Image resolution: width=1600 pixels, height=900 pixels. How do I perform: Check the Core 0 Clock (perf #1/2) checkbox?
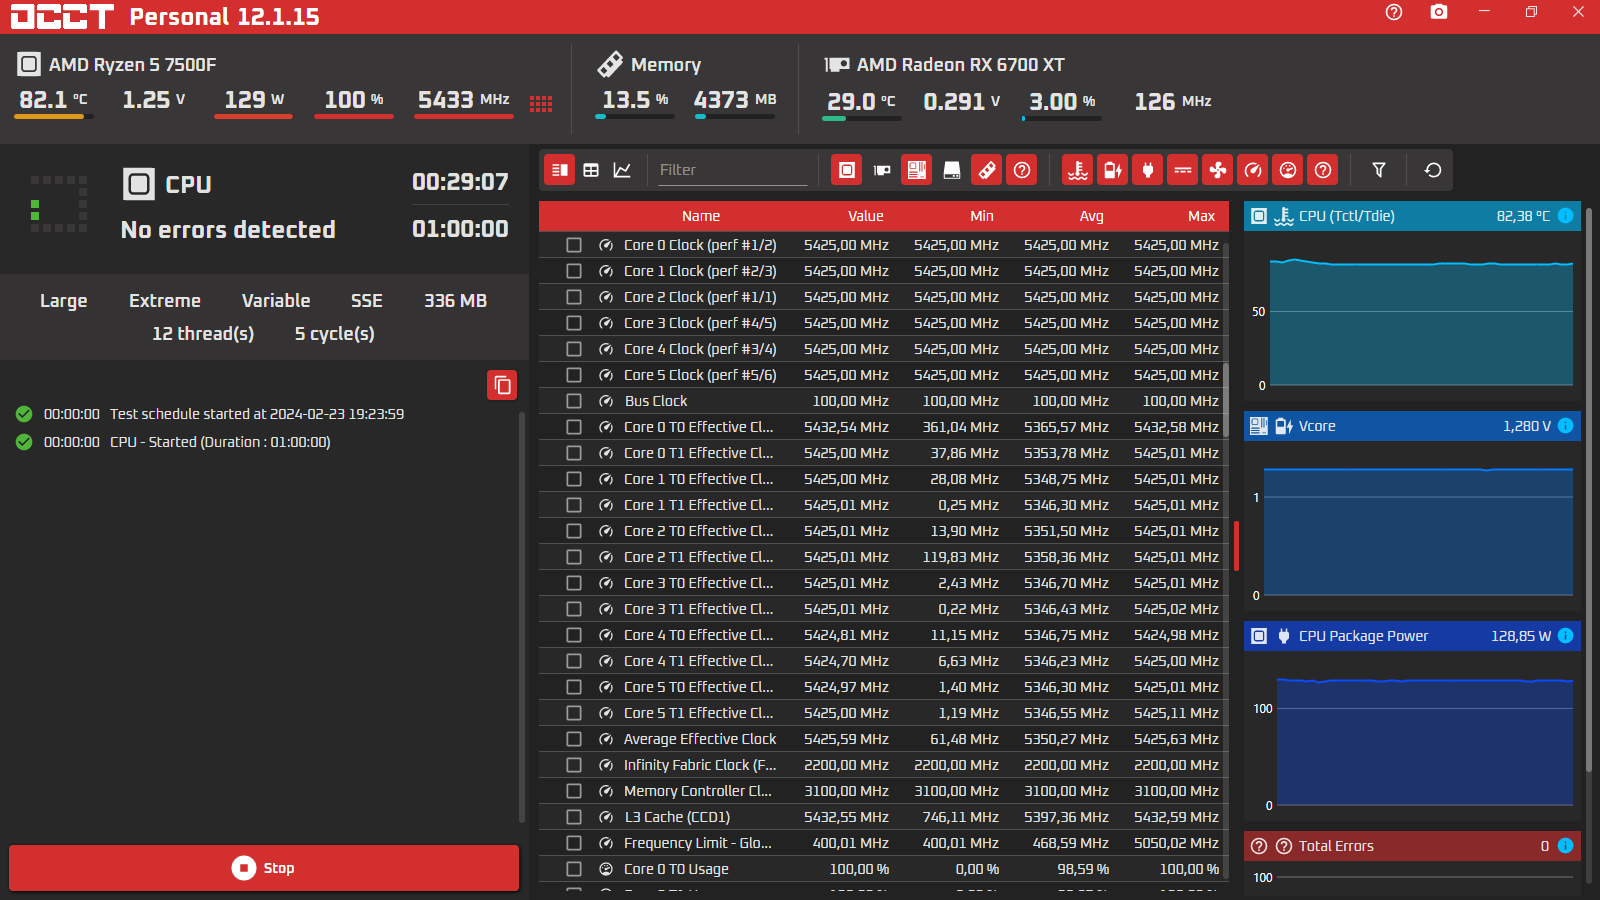[x=574, y=245]
